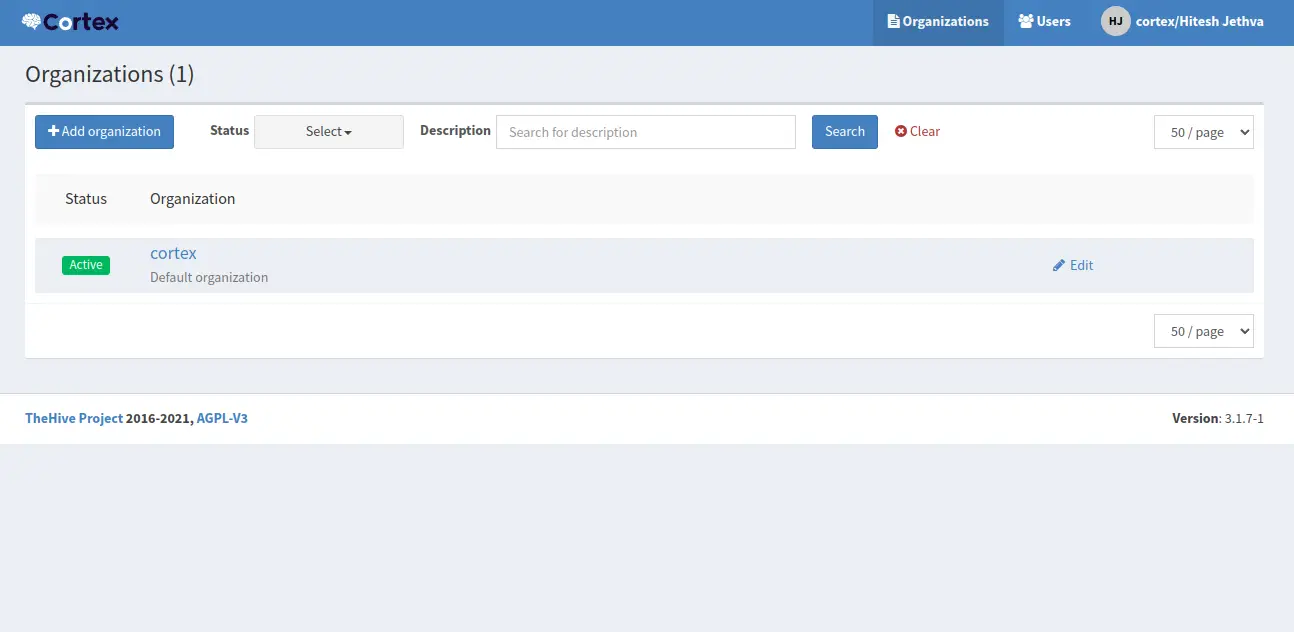Click the Cortex brain logo
Screen dimensions: 1294x632
[70, 21]
